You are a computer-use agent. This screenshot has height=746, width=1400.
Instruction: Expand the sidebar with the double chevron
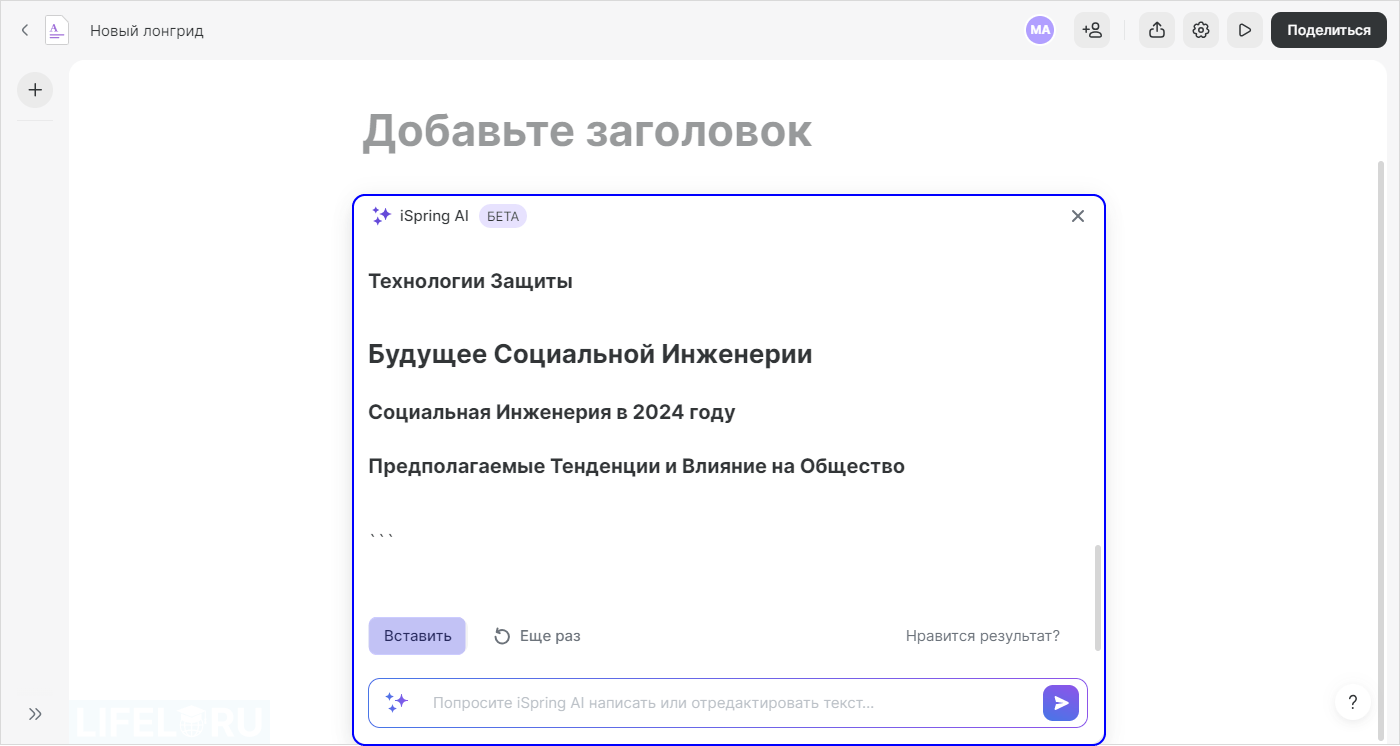coord(34,714)
